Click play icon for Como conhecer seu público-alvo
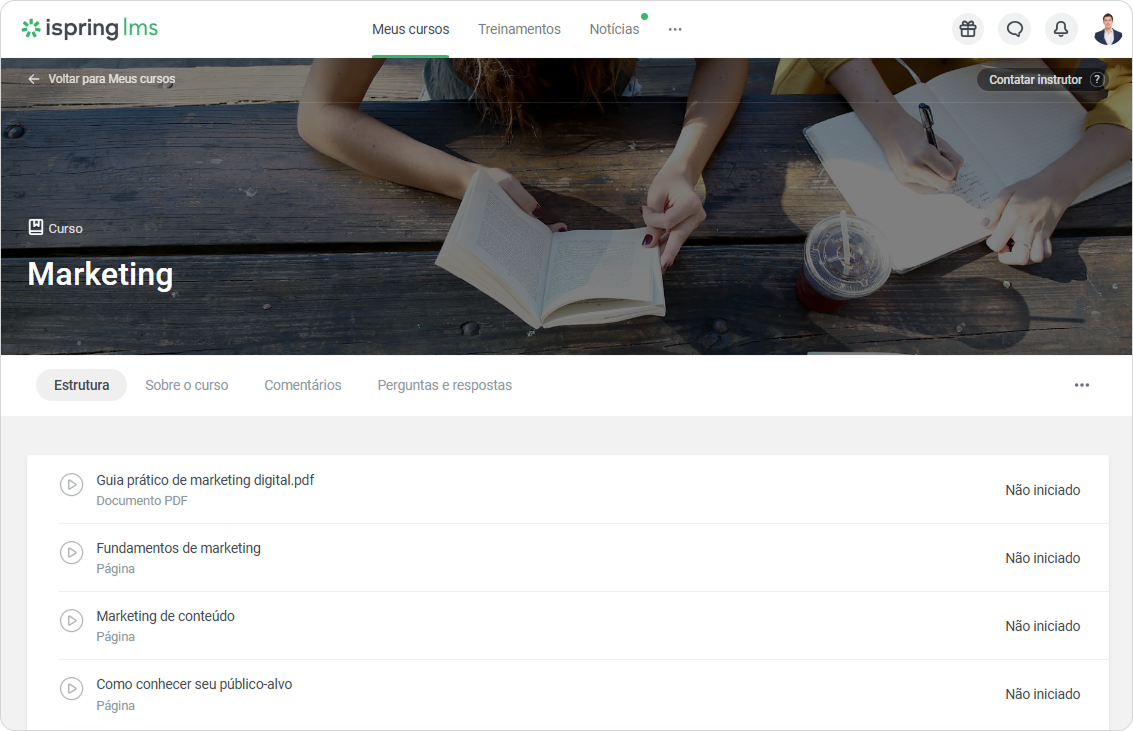Viewport: 1133px width, 731px height. pyautogui.click(x=72, y=688)
